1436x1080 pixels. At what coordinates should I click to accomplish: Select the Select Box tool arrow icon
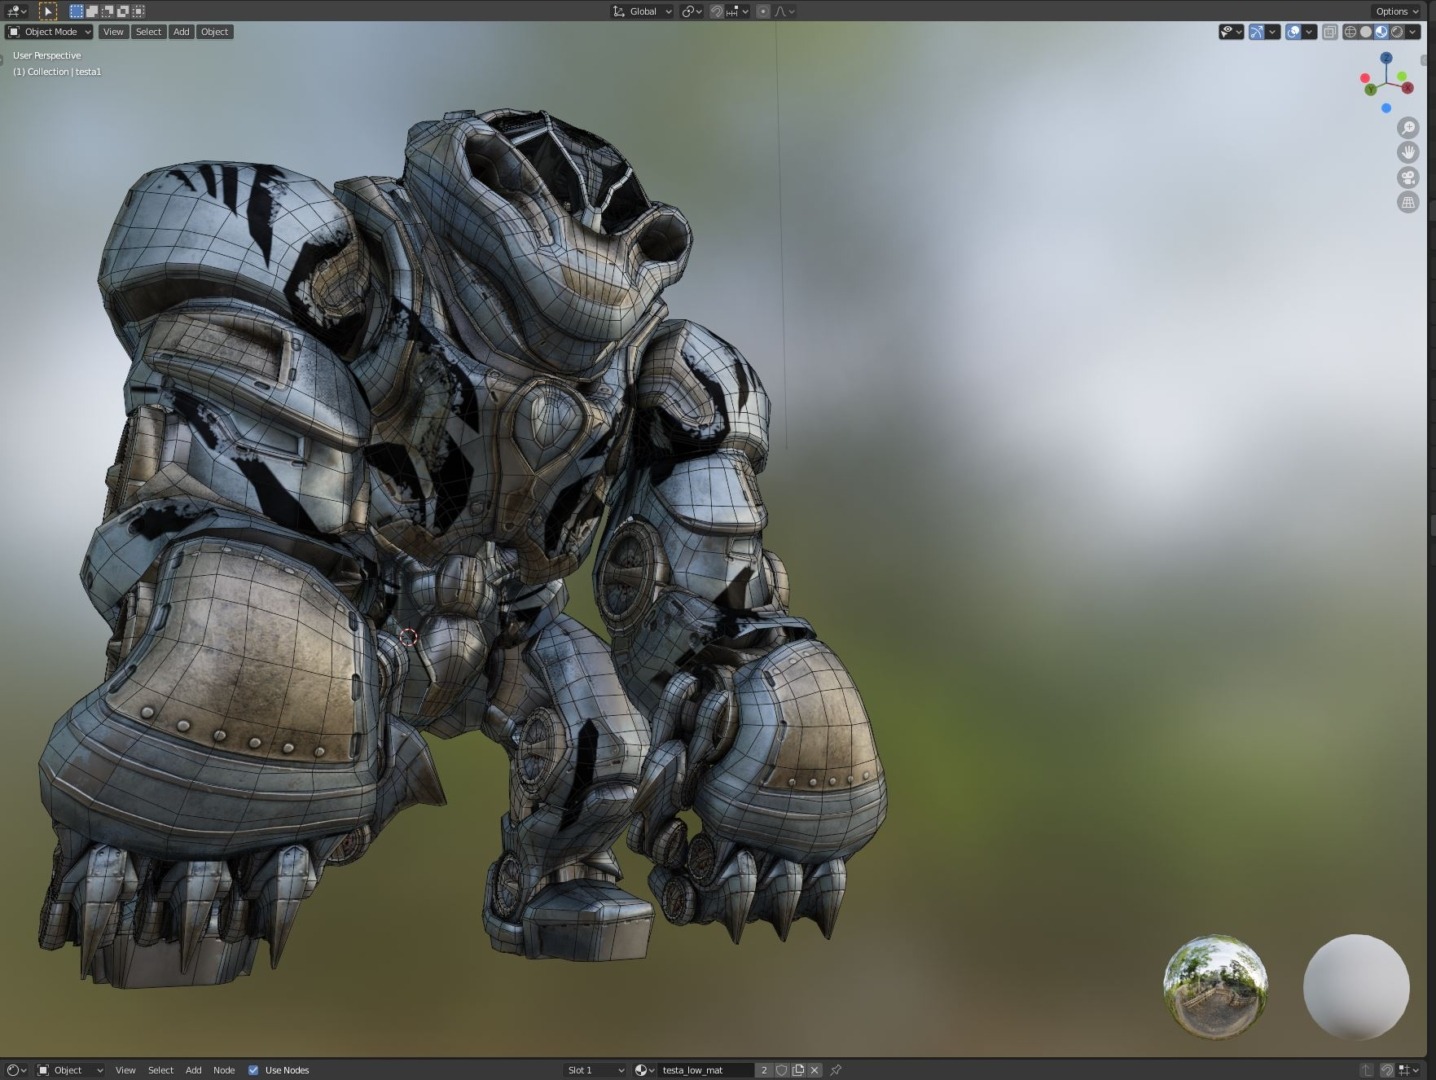(48, 11)
